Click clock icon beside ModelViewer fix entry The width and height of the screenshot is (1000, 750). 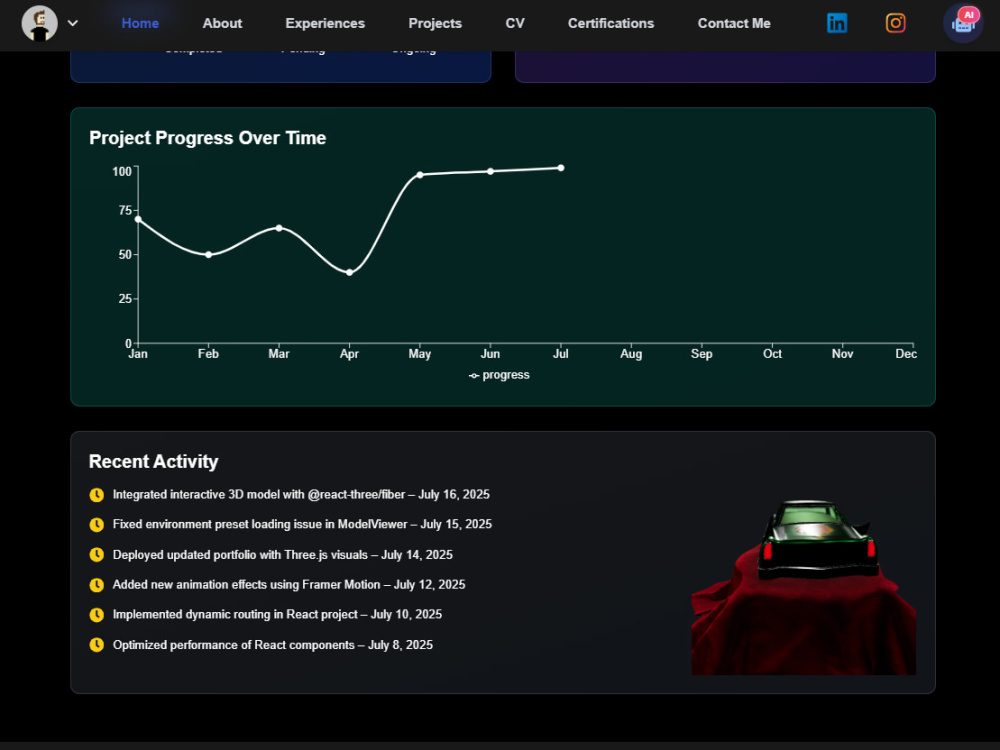coord(96,525)
